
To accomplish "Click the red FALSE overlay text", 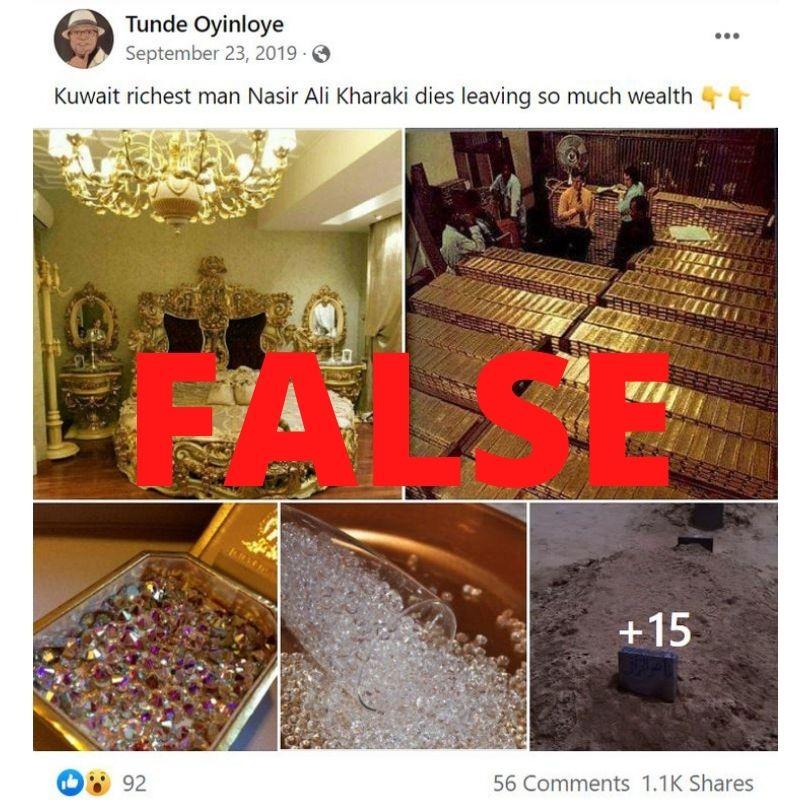I will [403, 418].
